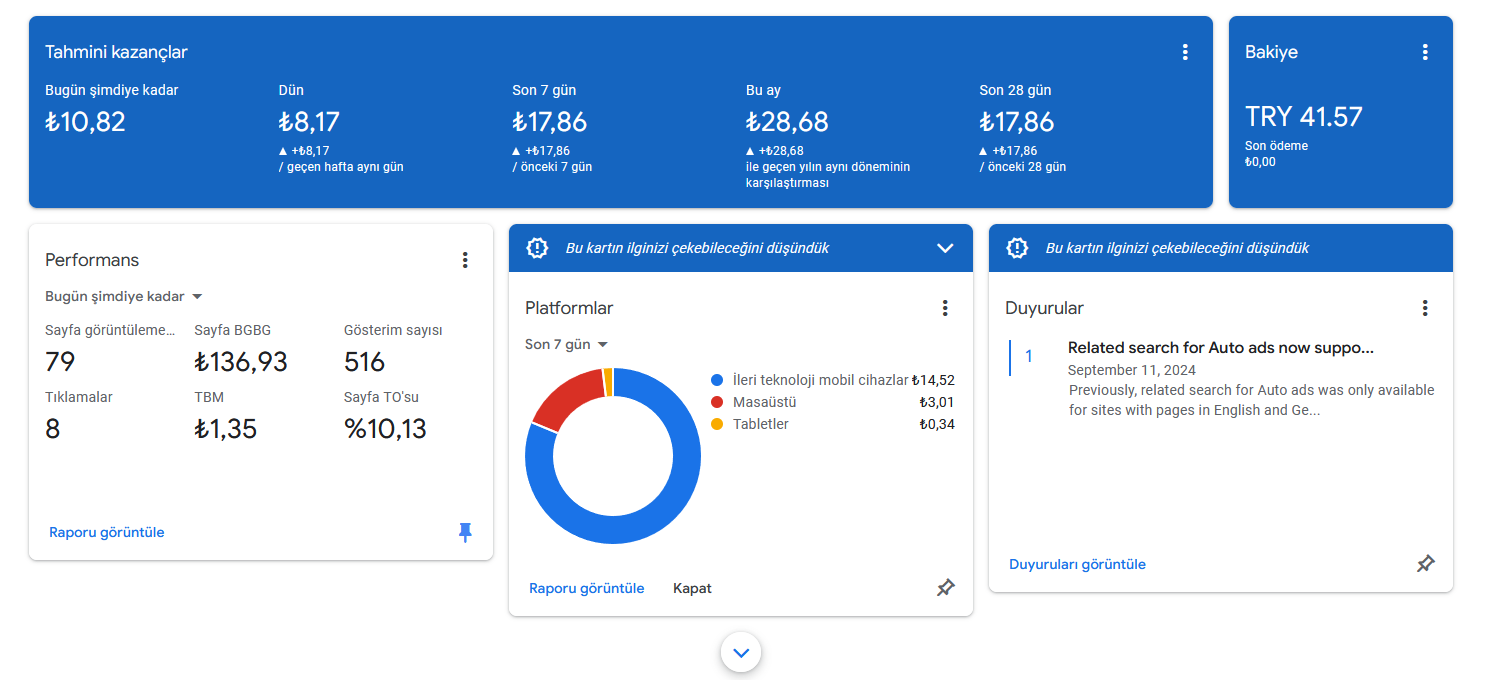Click suggestion badge icon above Platformlar
Image resolution: width=1487 pixels, height=680 pixels.
click(x=537, y=248)
